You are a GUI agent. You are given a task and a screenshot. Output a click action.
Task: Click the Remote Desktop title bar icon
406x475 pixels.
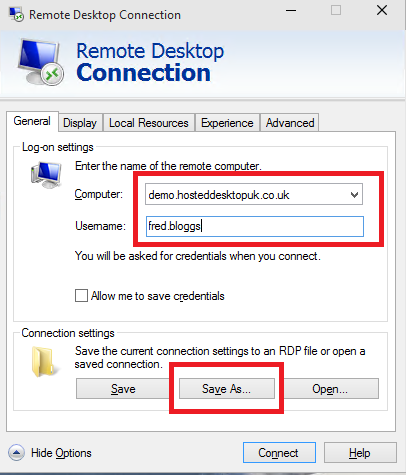tap(16, 15)
